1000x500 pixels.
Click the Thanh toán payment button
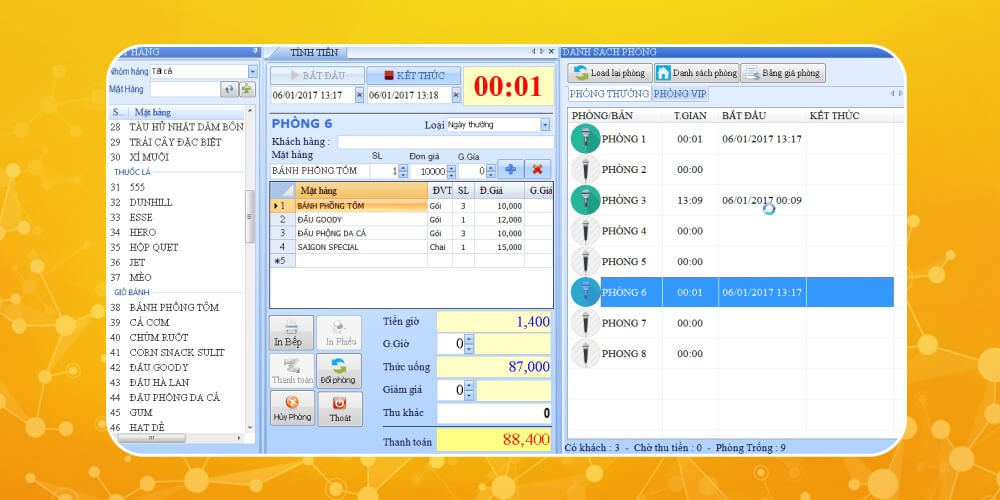pyautogui.click(x=291, y=371)
